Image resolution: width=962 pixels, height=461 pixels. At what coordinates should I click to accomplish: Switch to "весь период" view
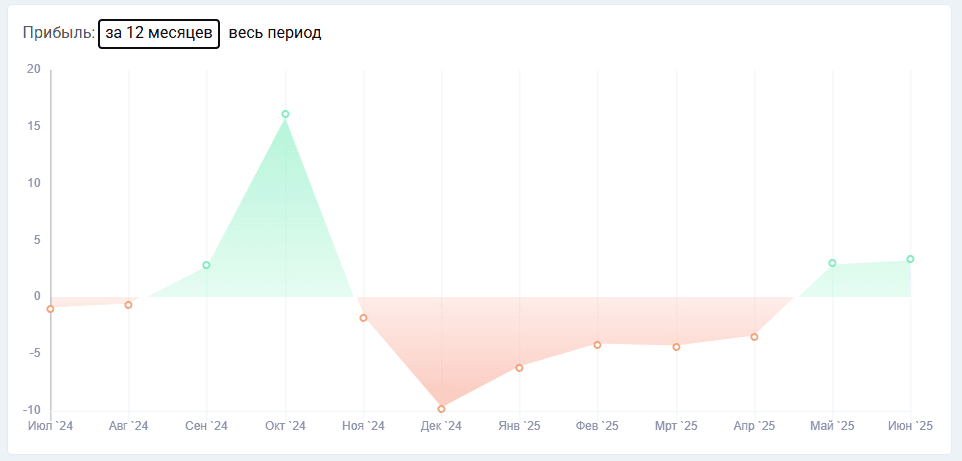coord(275,33)
